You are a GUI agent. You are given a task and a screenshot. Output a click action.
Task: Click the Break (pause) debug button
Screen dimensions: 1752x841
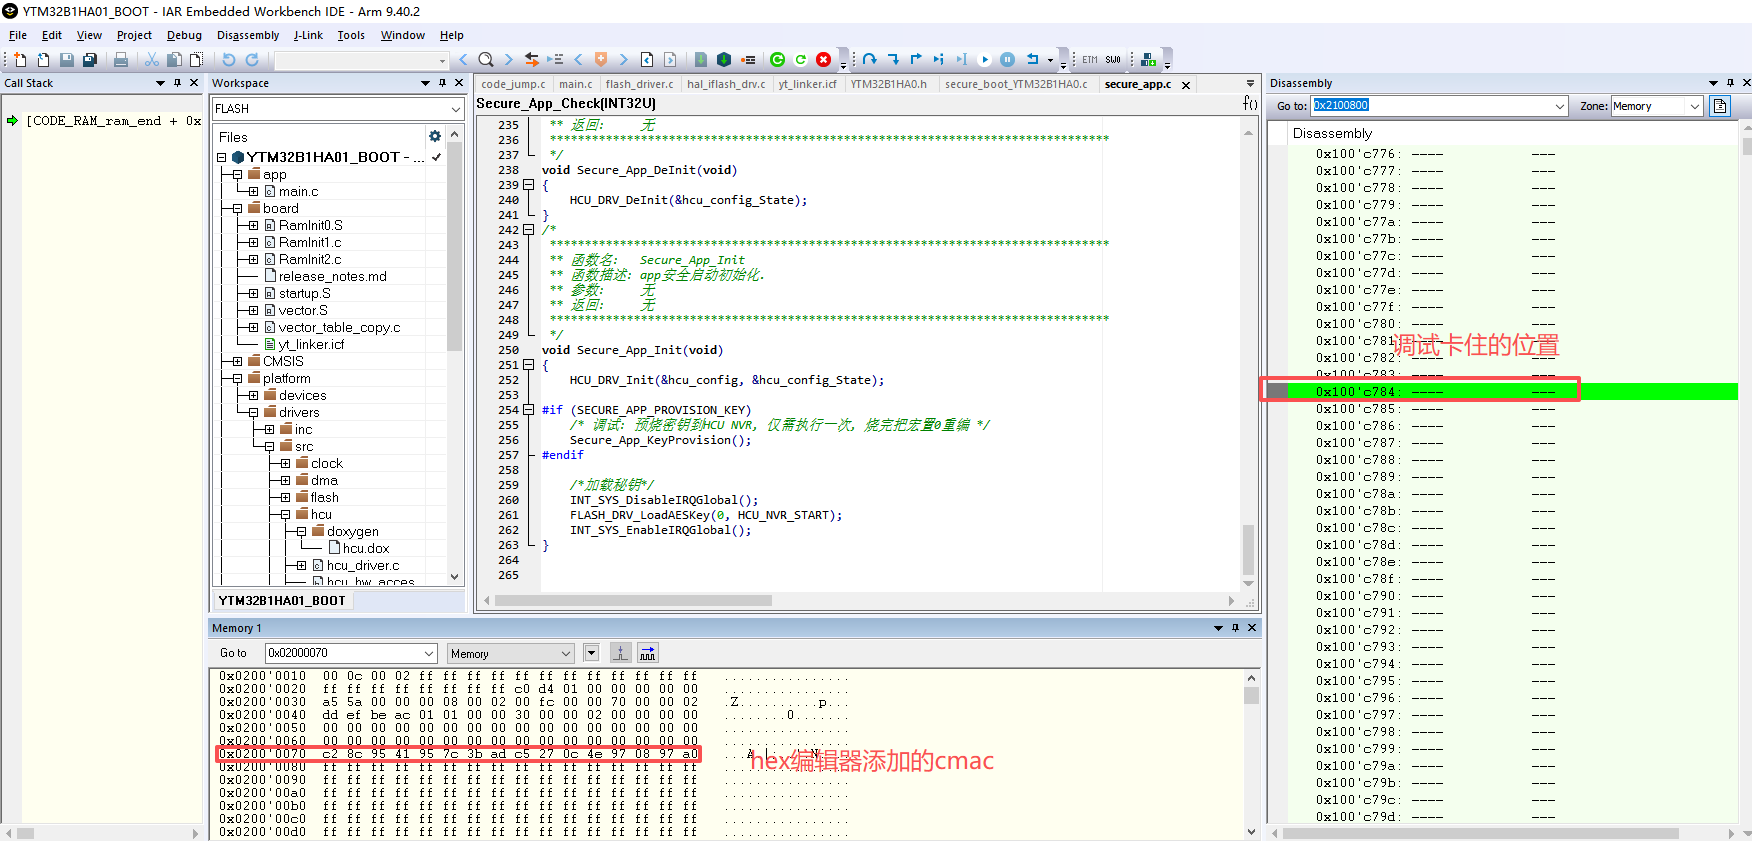pos(1008,60)
